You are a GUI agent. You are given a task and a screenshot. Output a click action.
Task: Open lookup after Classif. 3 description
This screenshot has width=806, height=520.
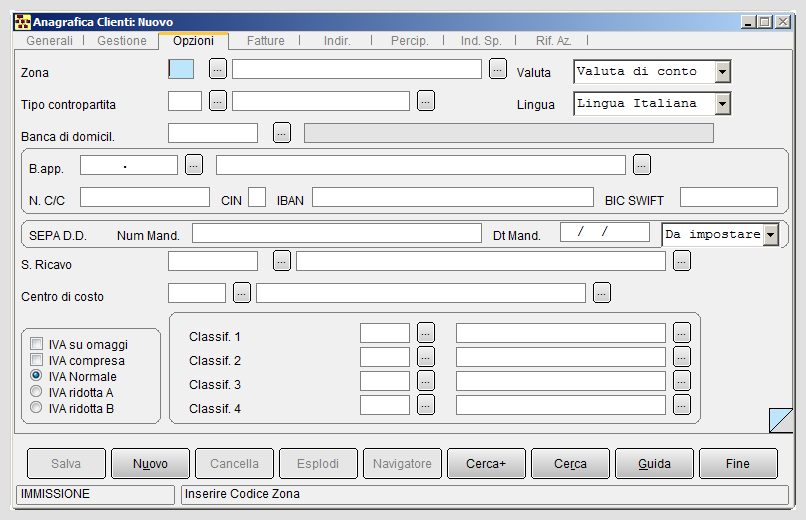[682, 381]
